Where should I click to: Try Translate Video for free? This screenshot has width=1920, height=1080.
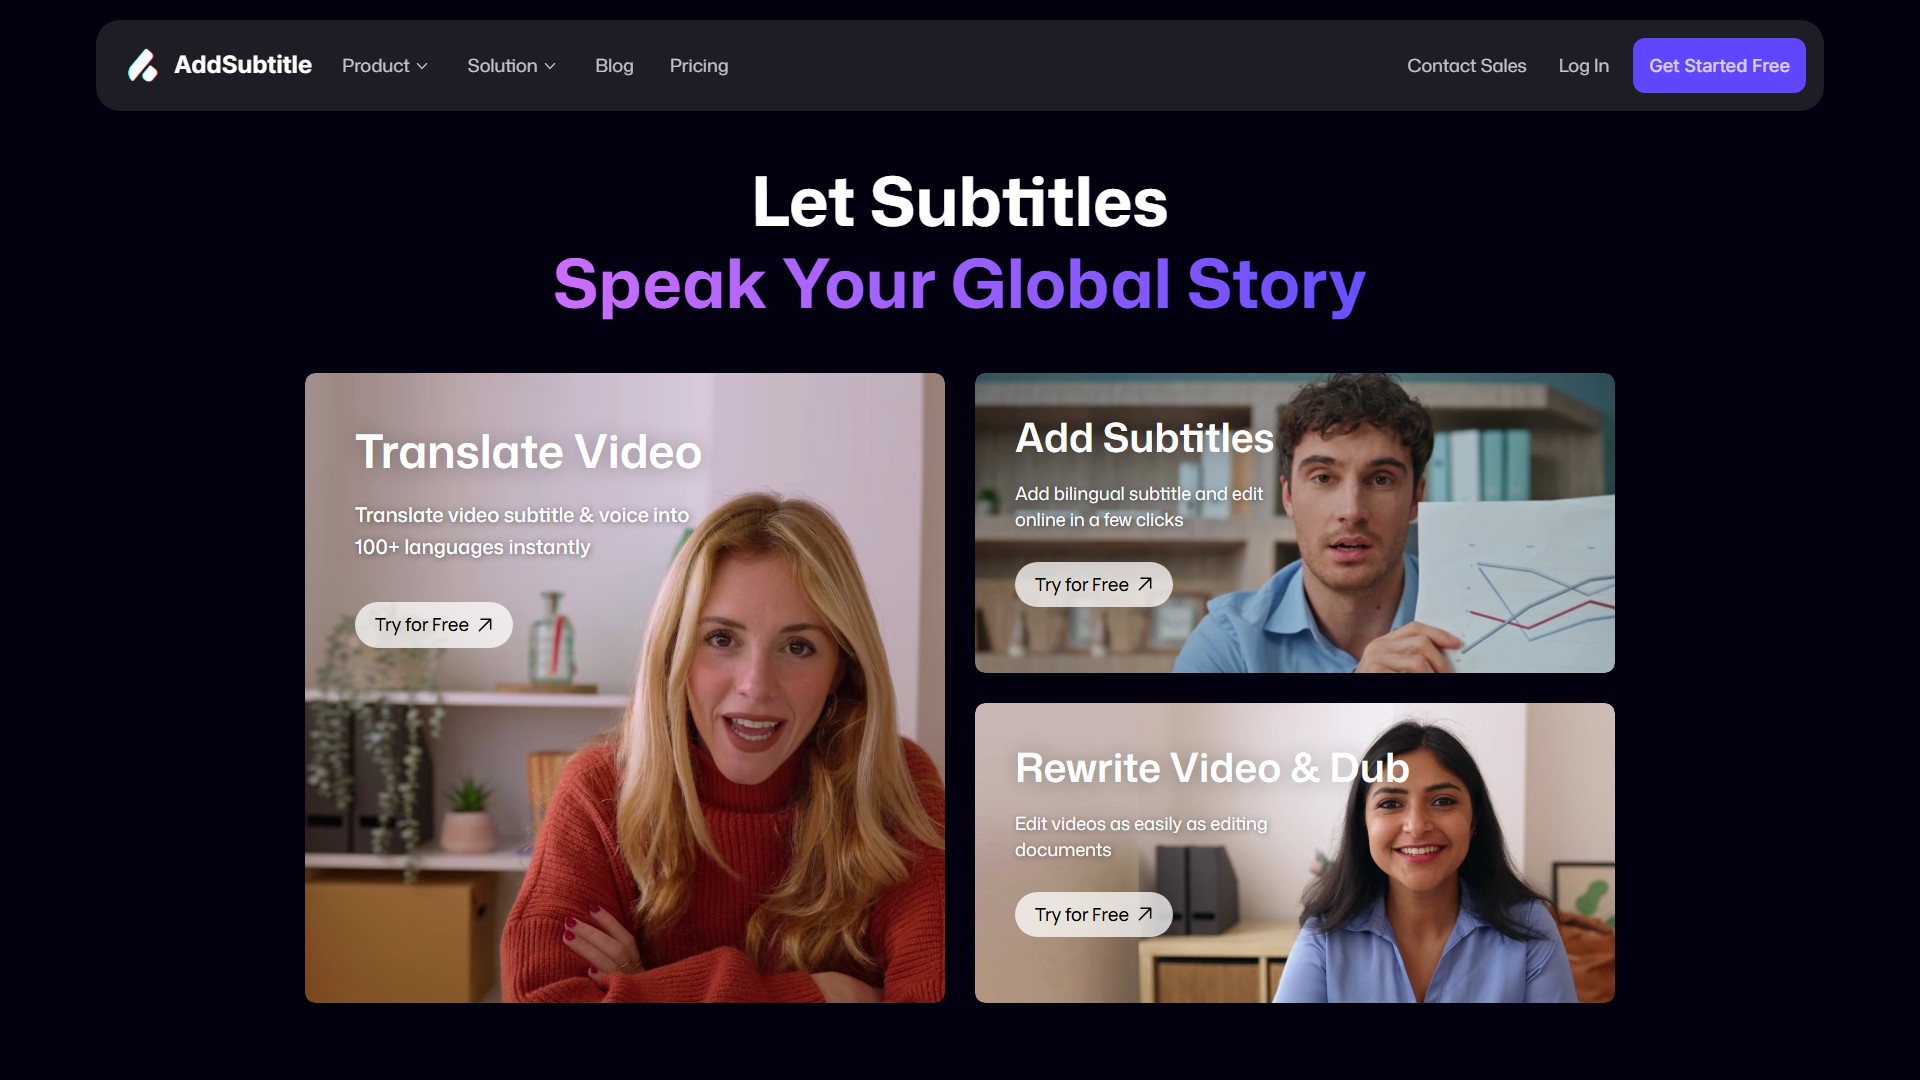[x=434, y=625]
